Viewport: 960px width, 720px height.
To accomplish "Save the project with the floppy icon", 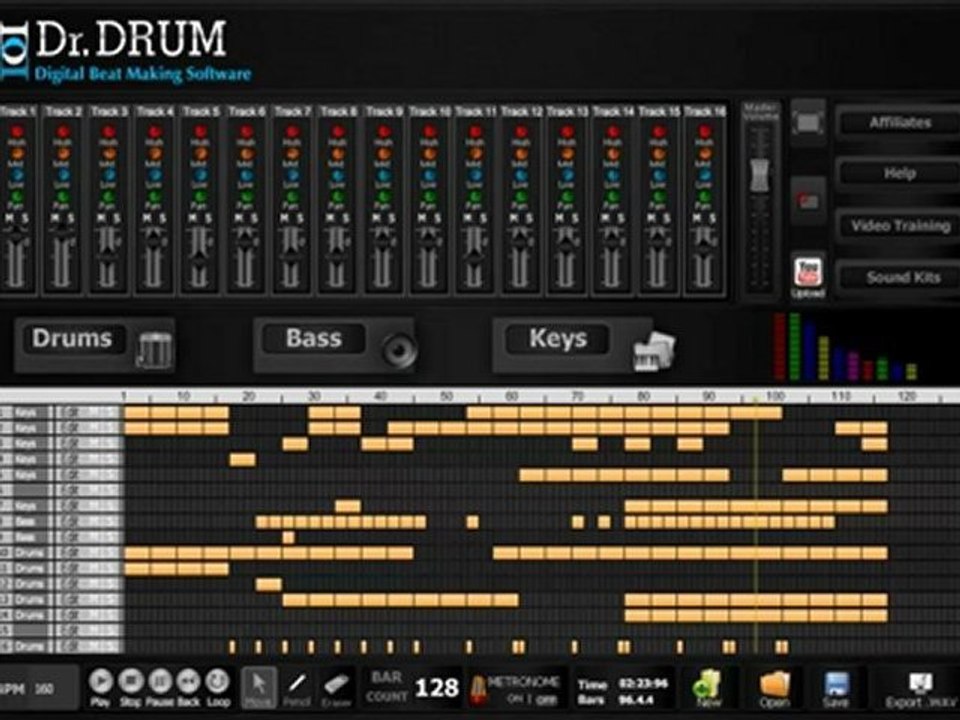I will [836, 686].
